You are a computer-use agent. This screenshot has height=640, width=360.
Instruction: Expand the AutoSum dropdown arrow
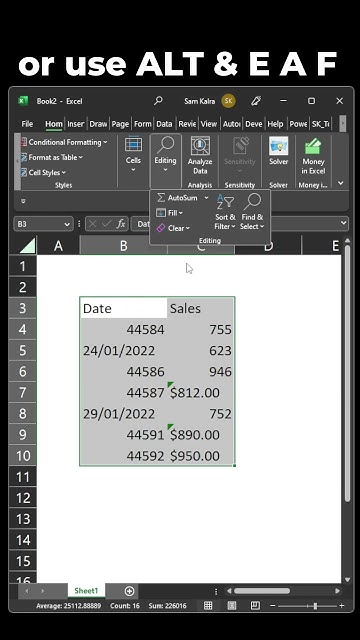tap(206, 198)
